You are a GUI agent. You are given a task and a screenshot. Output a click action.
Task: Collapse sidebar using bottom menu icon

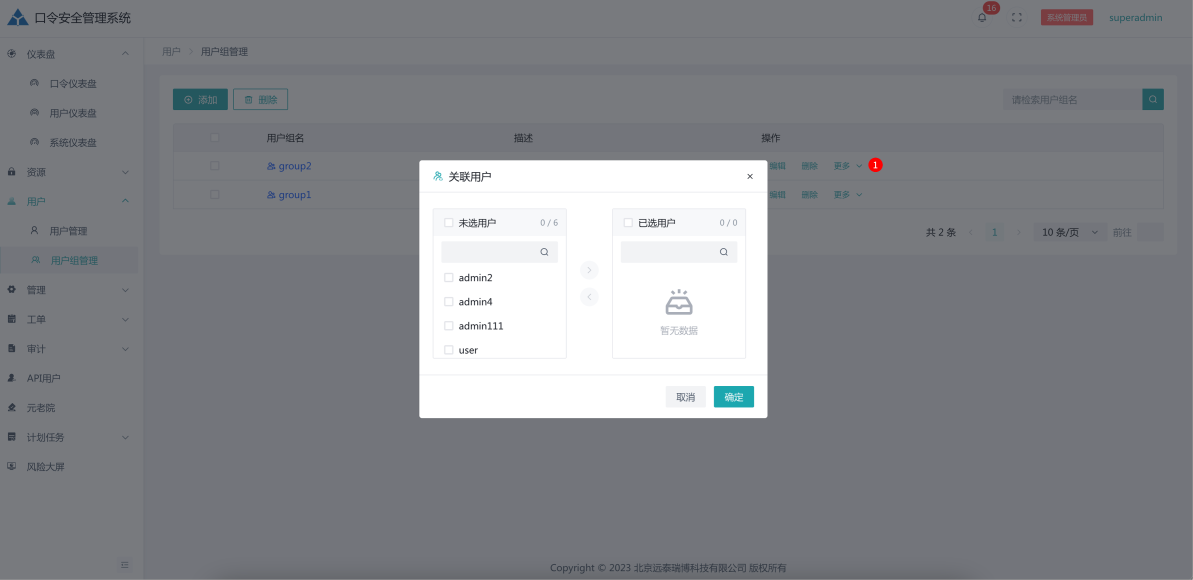click(x=125, y=565)
